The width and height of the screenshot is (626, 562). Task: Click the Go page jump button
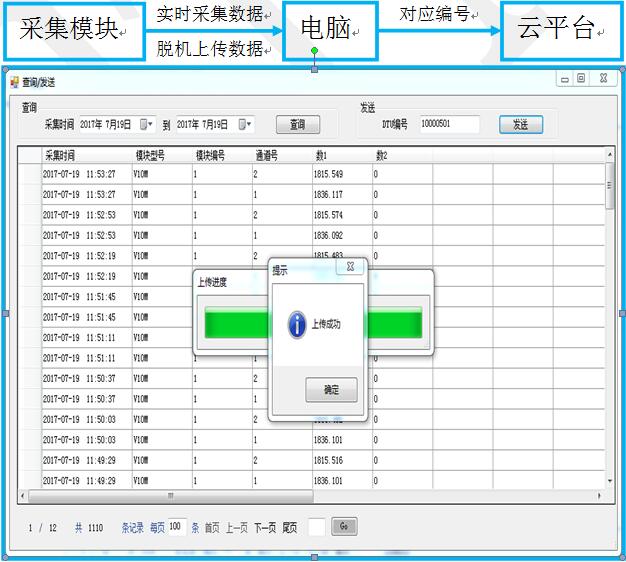click(343, 526)
